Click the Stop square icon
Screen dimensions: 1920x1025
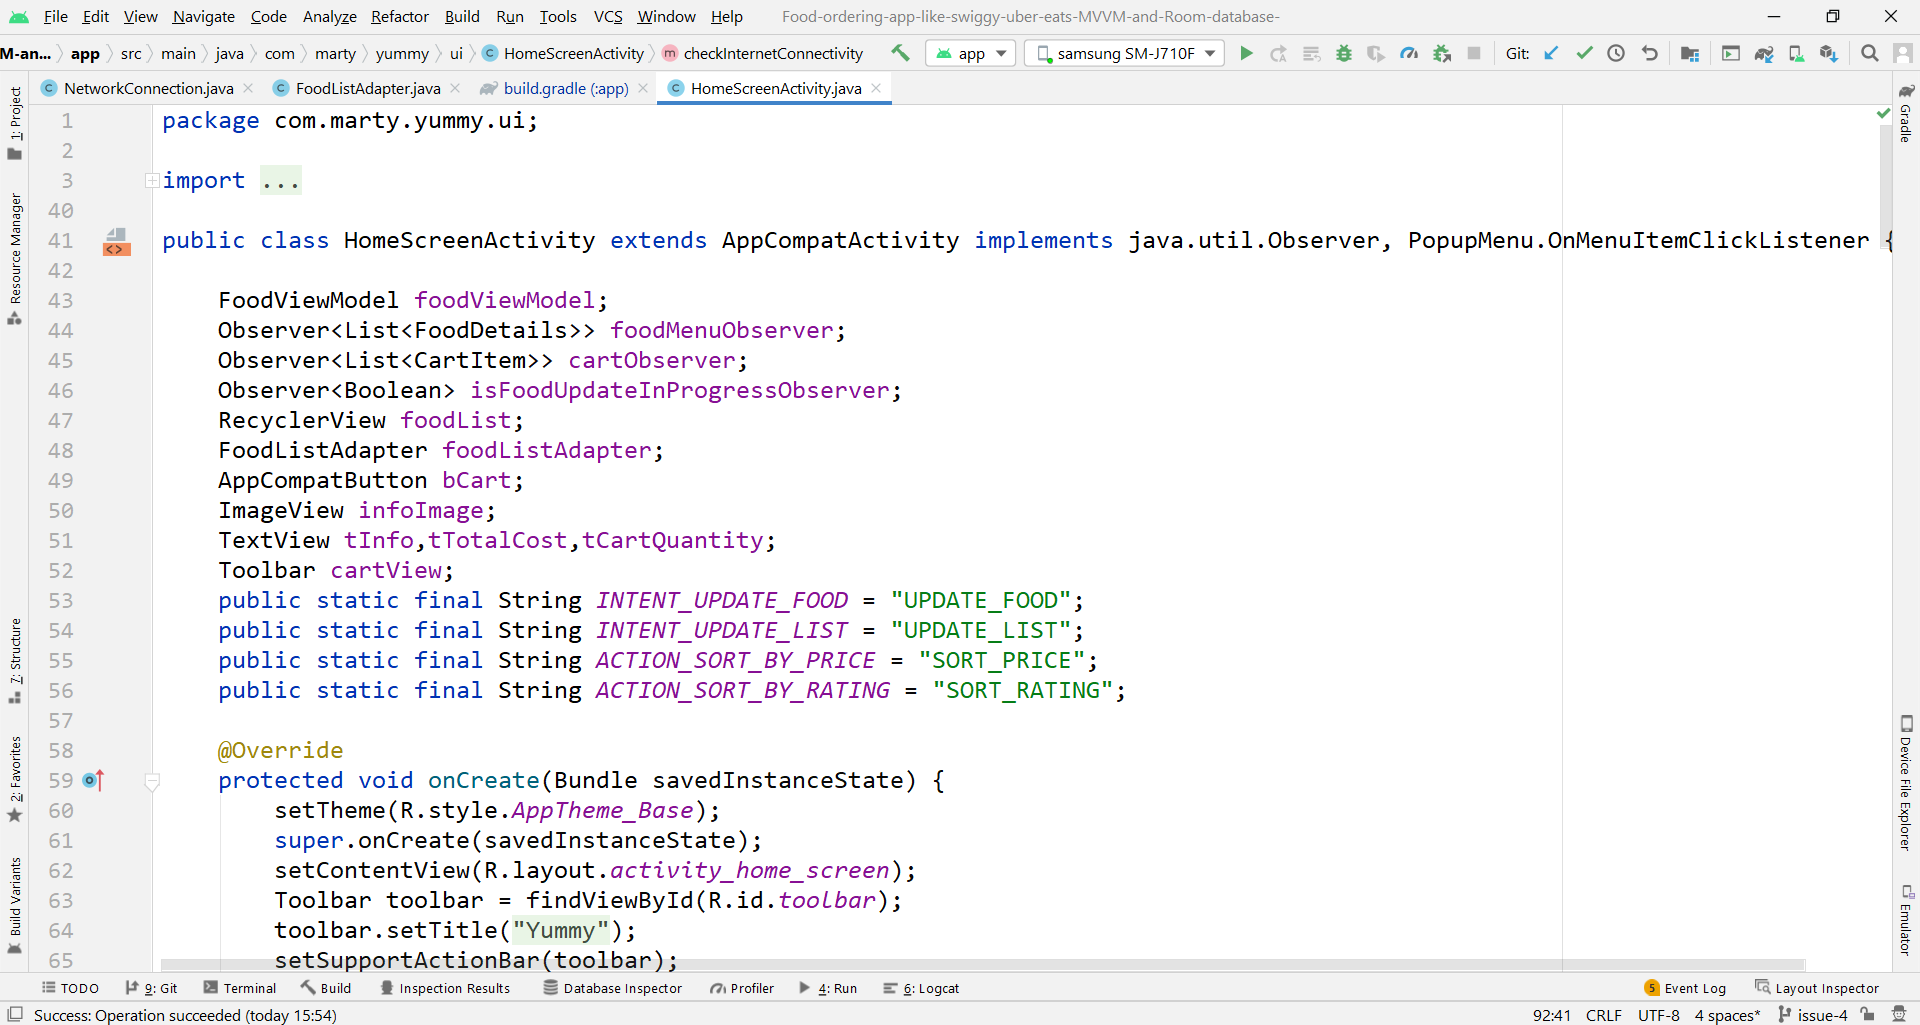1474,53
